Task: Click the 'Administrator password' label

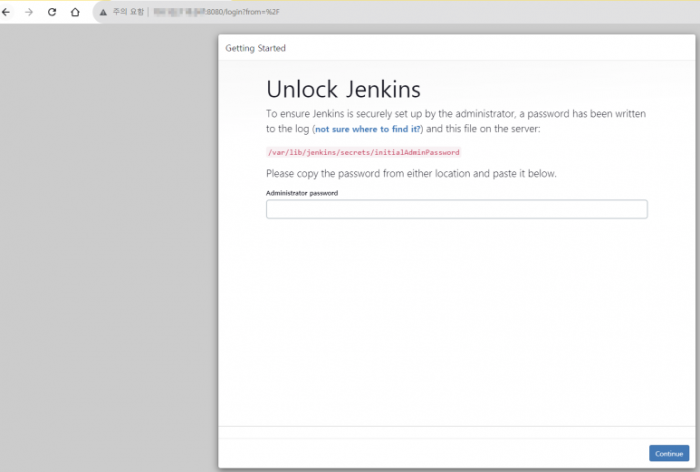Action: (x=302, y=193)
